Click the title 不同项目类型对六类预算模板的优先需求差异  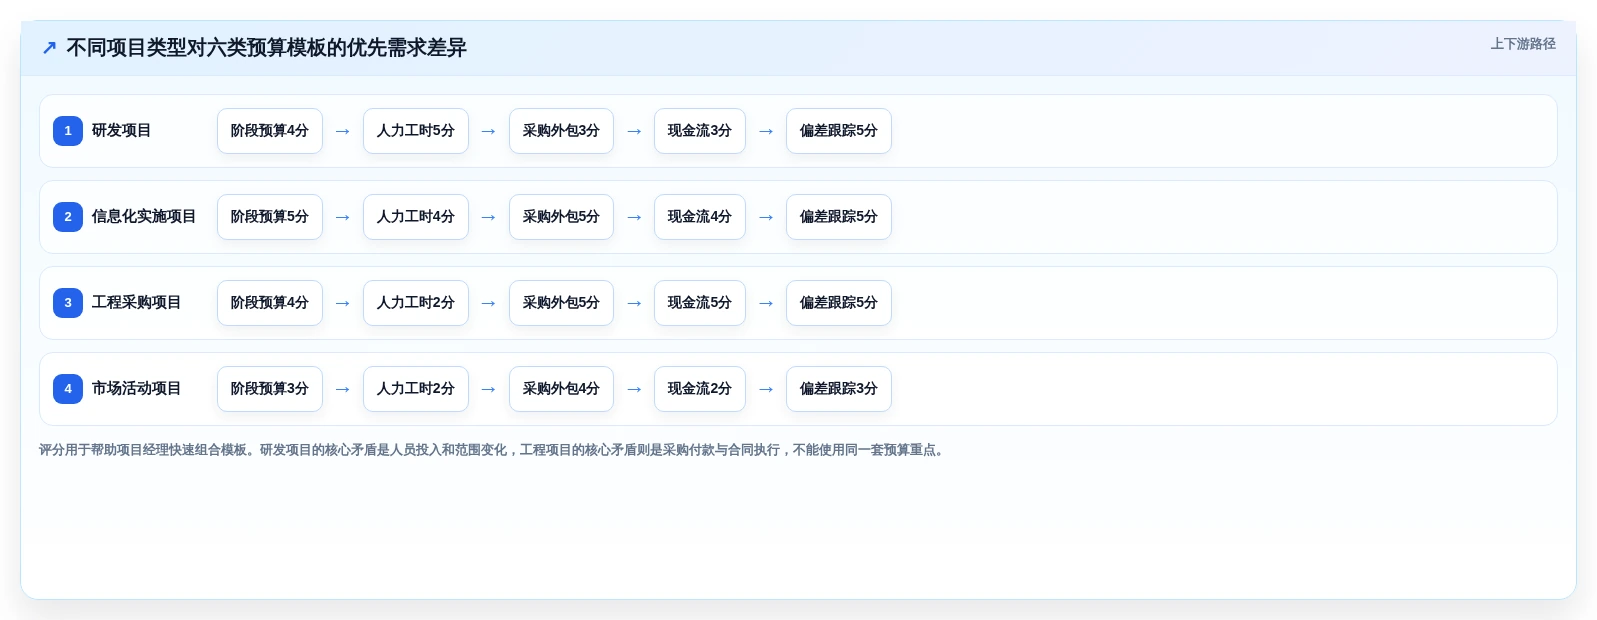[x=266, y=48]
